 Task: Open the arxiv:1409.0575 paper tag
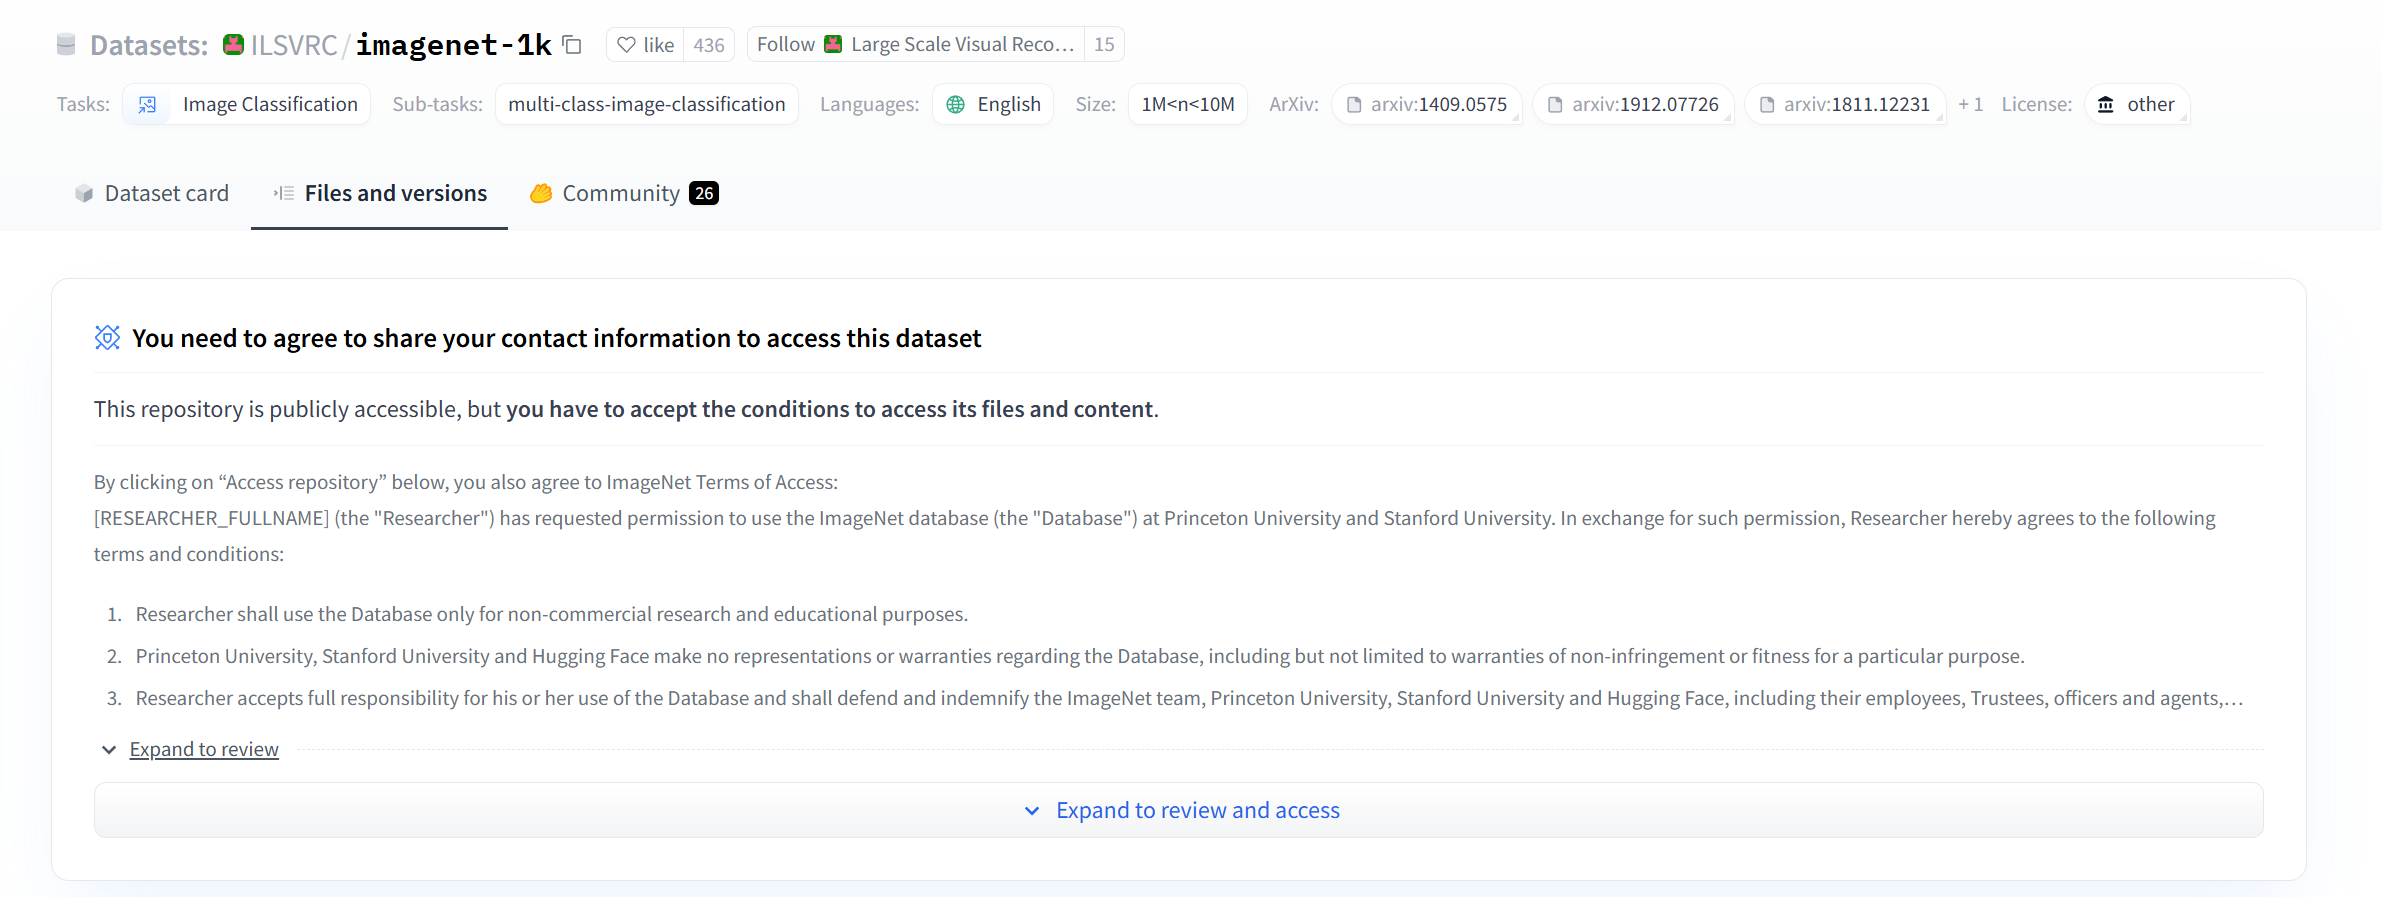click(x=1427, y=105)
